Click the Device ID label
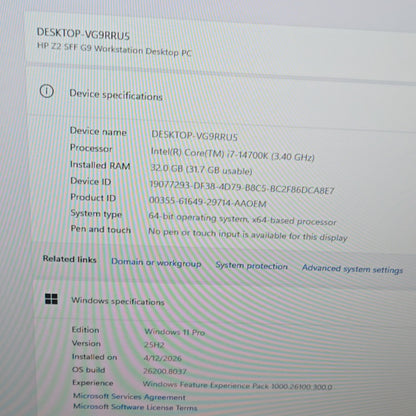The image size is (416, 416). [x=91, y=181]
